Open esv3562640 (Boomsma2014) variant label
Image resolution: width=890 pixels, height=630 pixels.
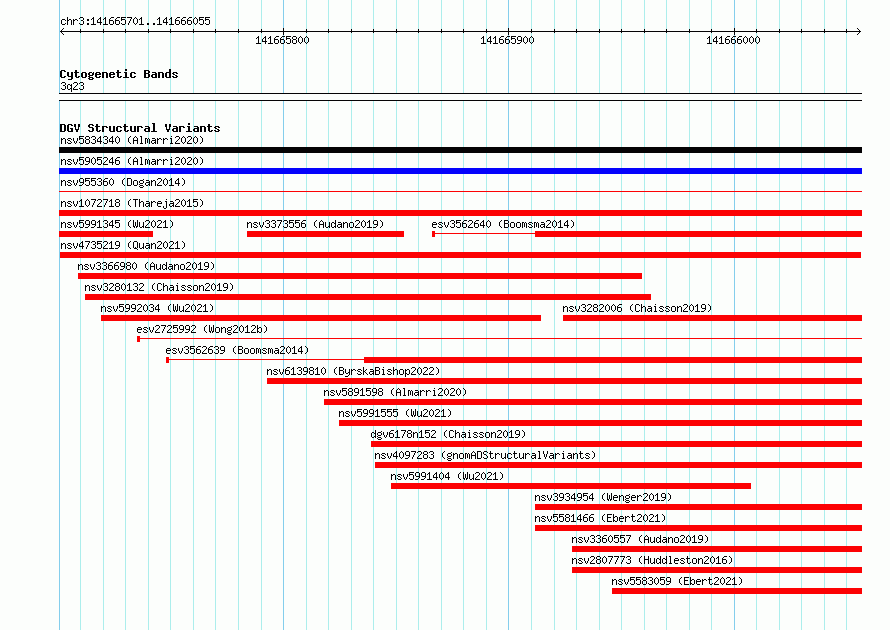pos(503,224)
